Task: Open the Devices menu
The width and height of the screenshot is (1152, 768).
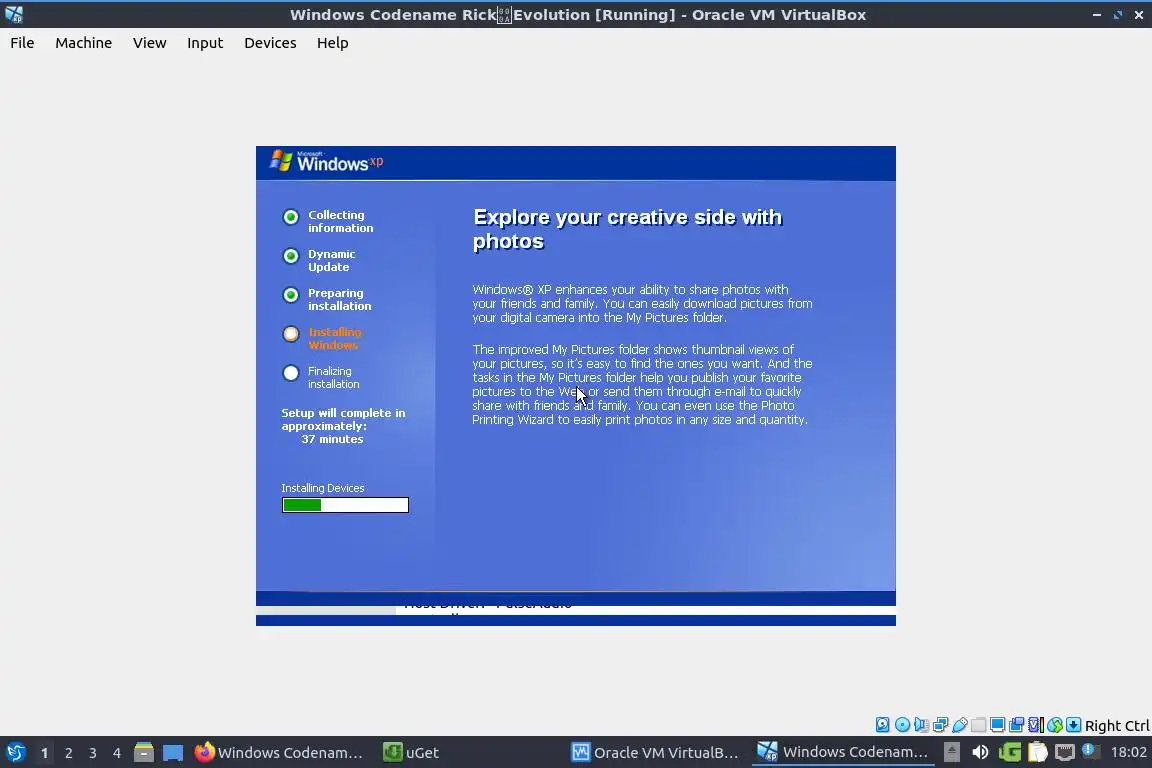Action: tap(270, 43)
